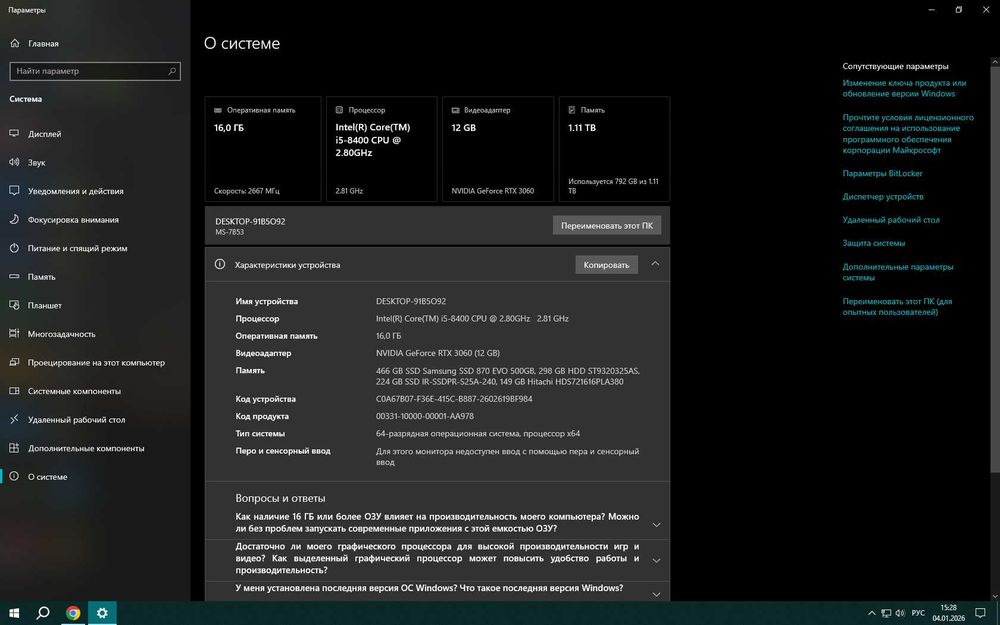The width and height of the screenshot is (1000, 625).
Task: Click product code 00331-10000-00001-AA978
Action: pyautogui.click(x=425, y=416)
